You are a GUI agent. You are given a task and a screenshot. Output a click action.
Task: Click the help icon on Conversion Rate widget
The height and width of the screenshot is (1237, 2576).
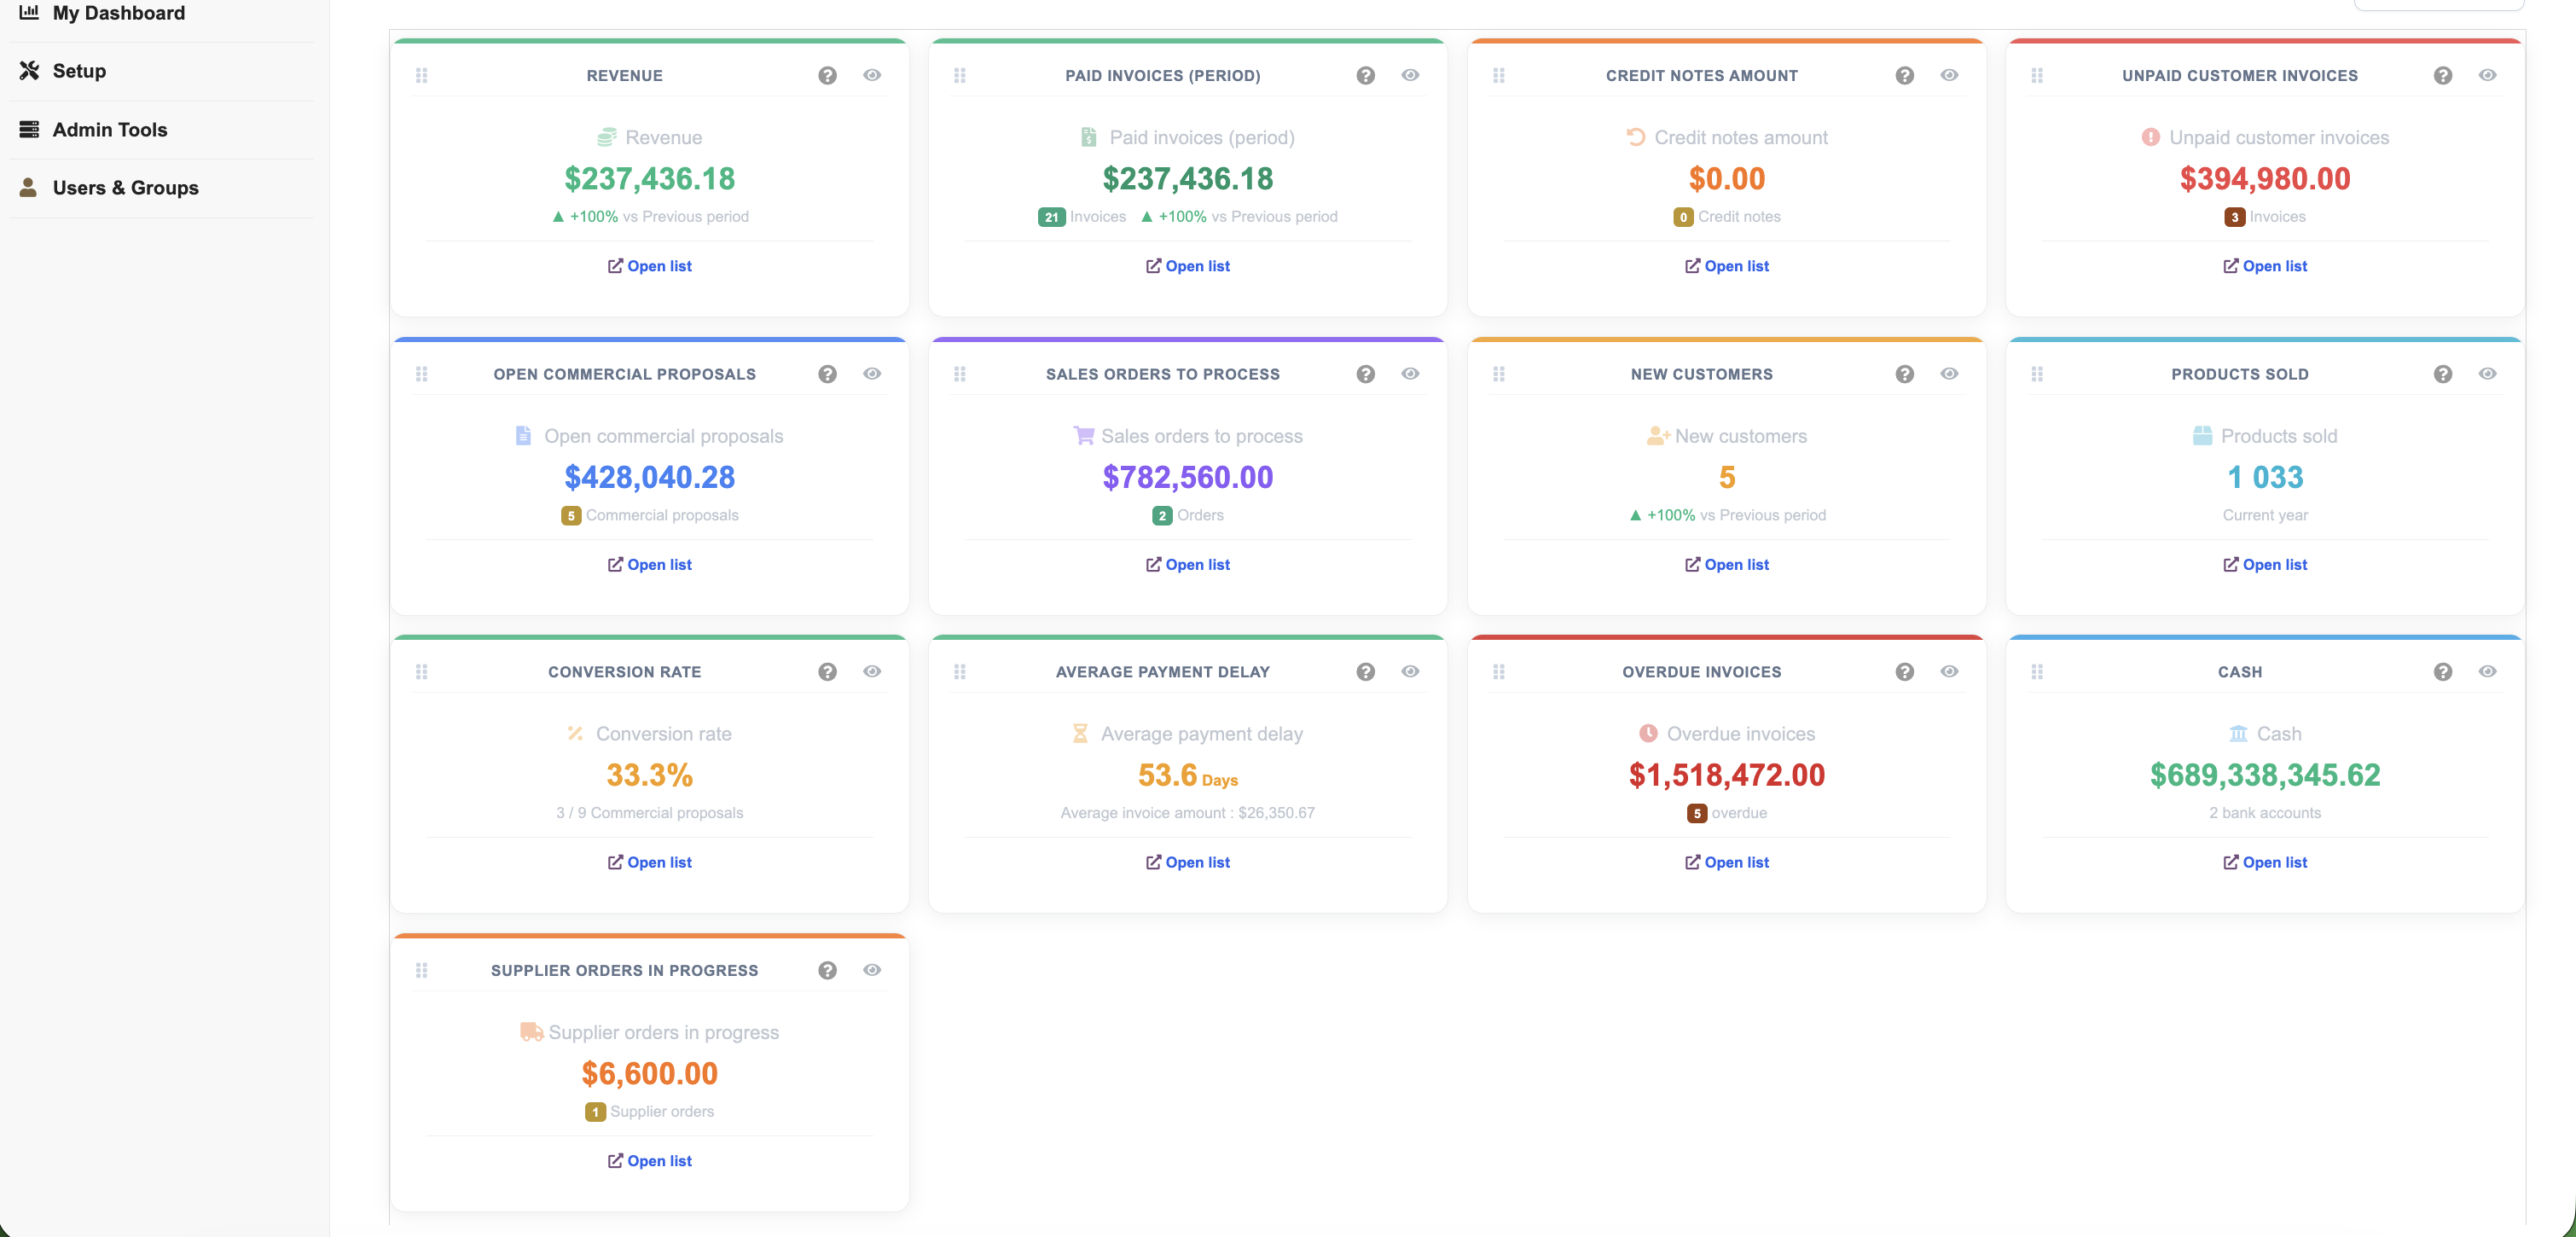[827, 672]
